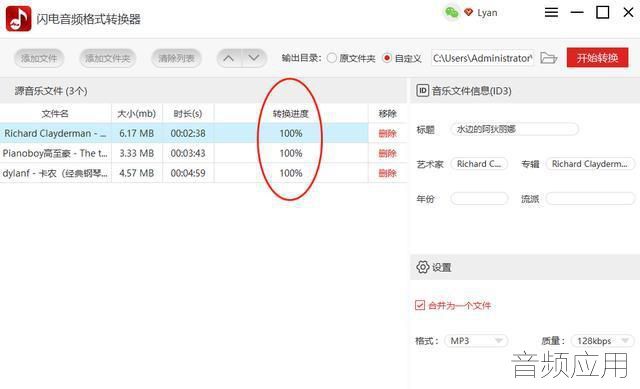Screen dimensions: 640x389
Task: Click the 音乐文件信息(ID3) panel title
Action: [x=472, y=91]
